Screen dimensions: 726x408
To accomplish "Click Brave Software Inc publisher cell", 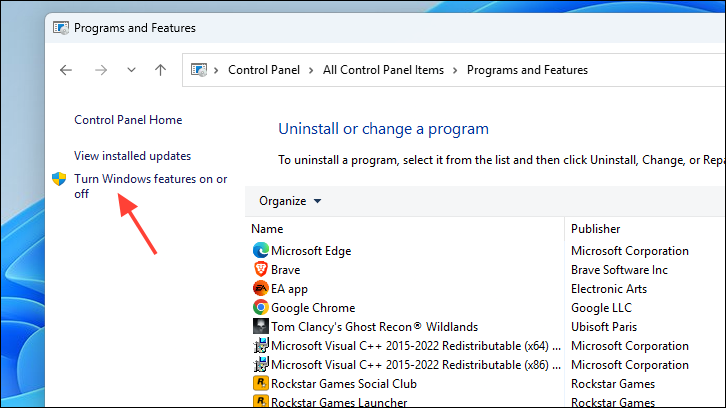I will pos(620,270).
